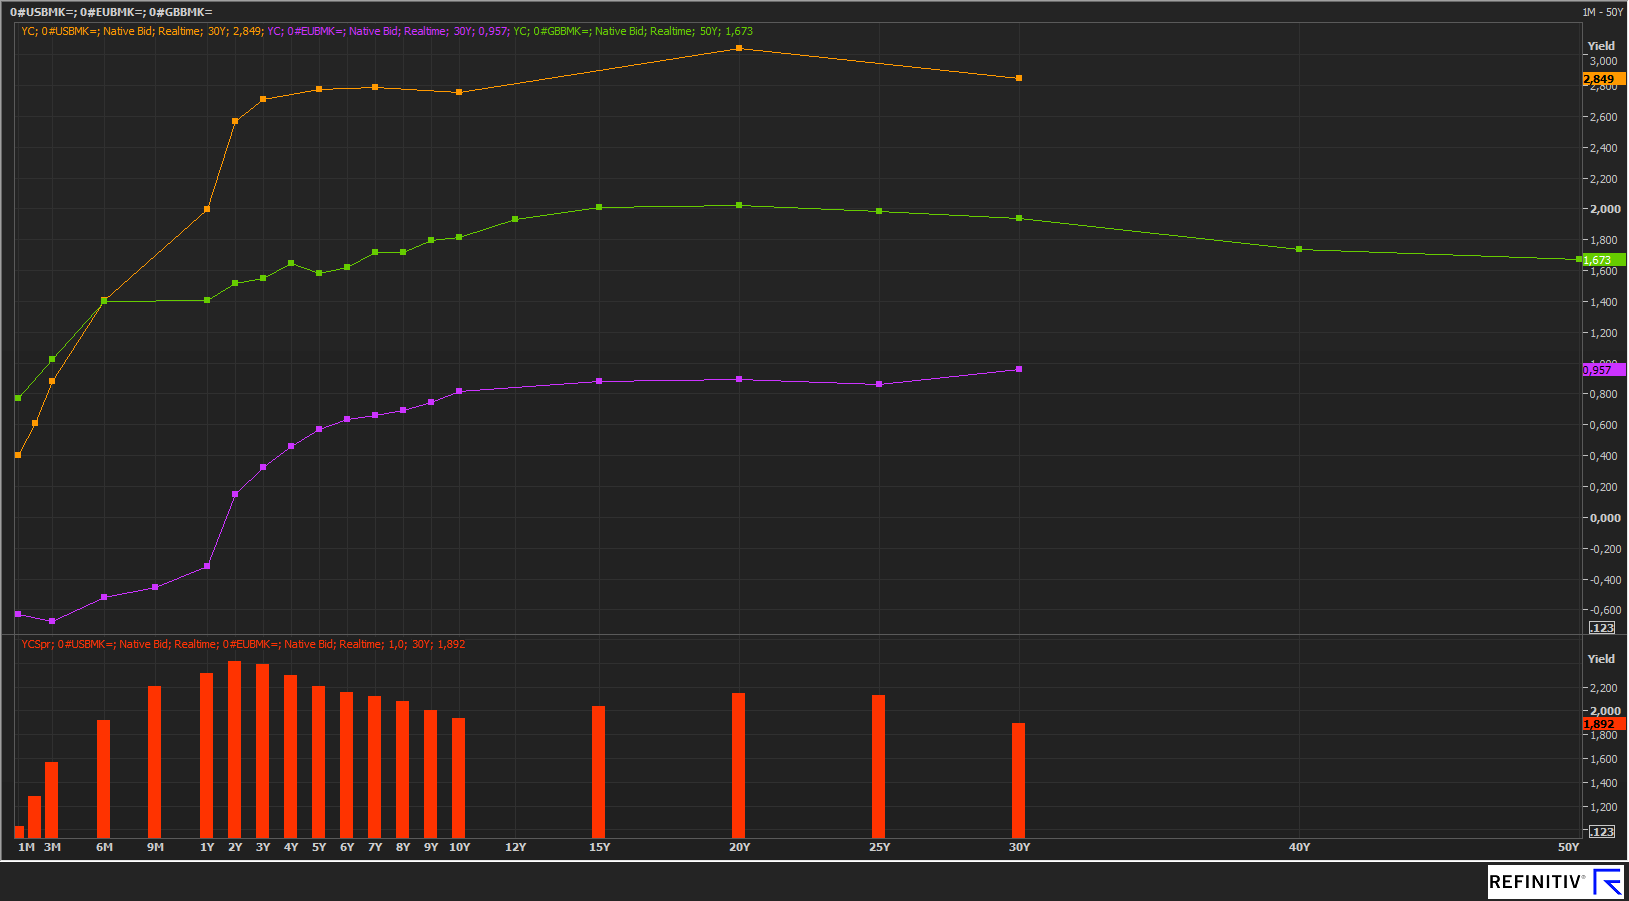The image size is (1629, 901).
Task: Select the green 0#GBBMK= legend entry
Action: pos(633,31)
